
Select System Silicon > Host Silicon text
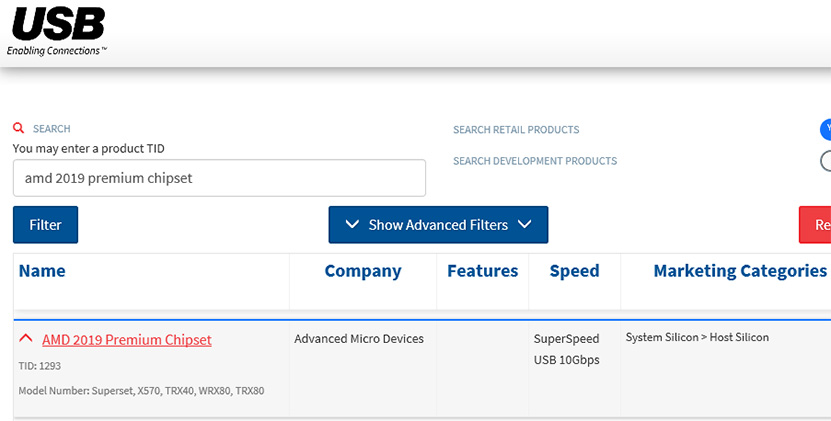pos(697,337)
